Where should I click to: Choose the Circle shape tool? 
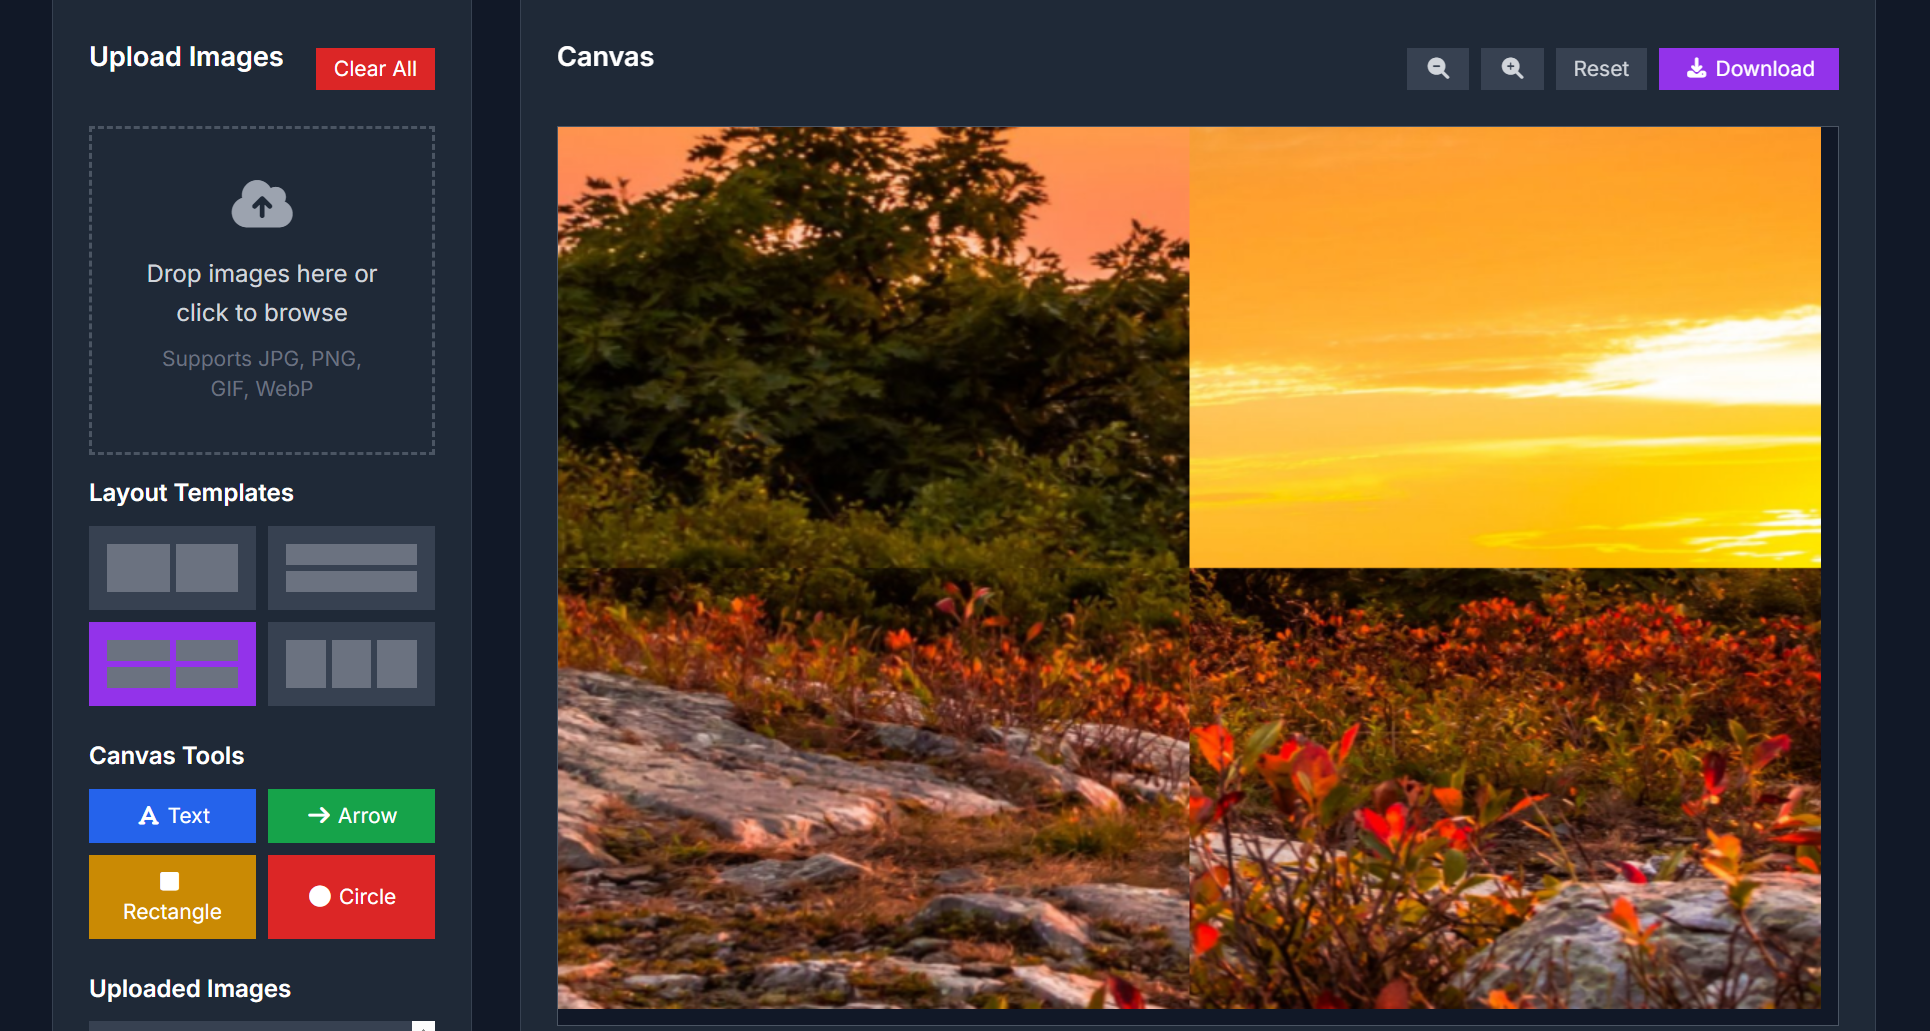(351, 897)
